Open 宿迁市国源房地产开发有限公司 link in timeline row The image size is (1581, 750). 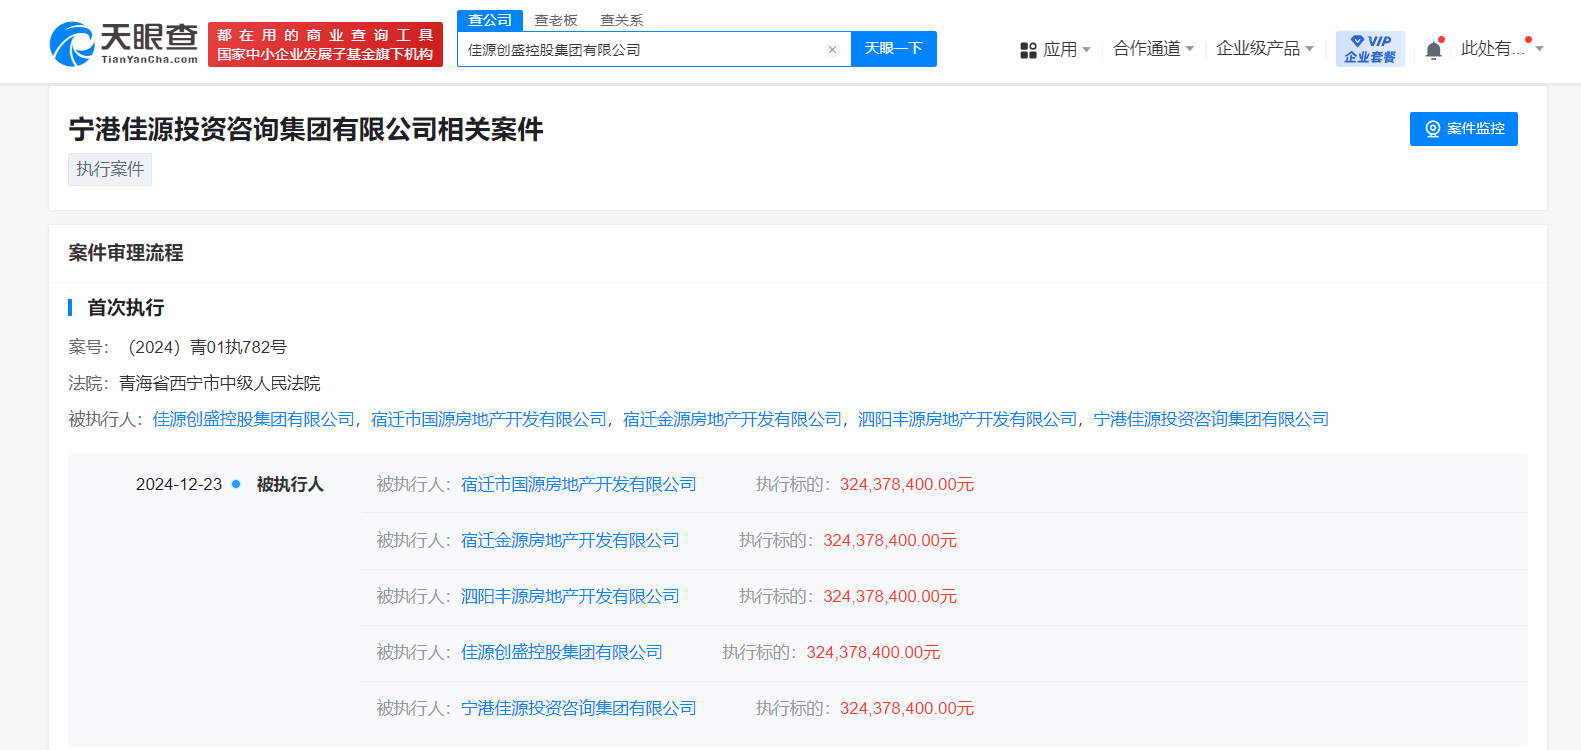[578, 484]
